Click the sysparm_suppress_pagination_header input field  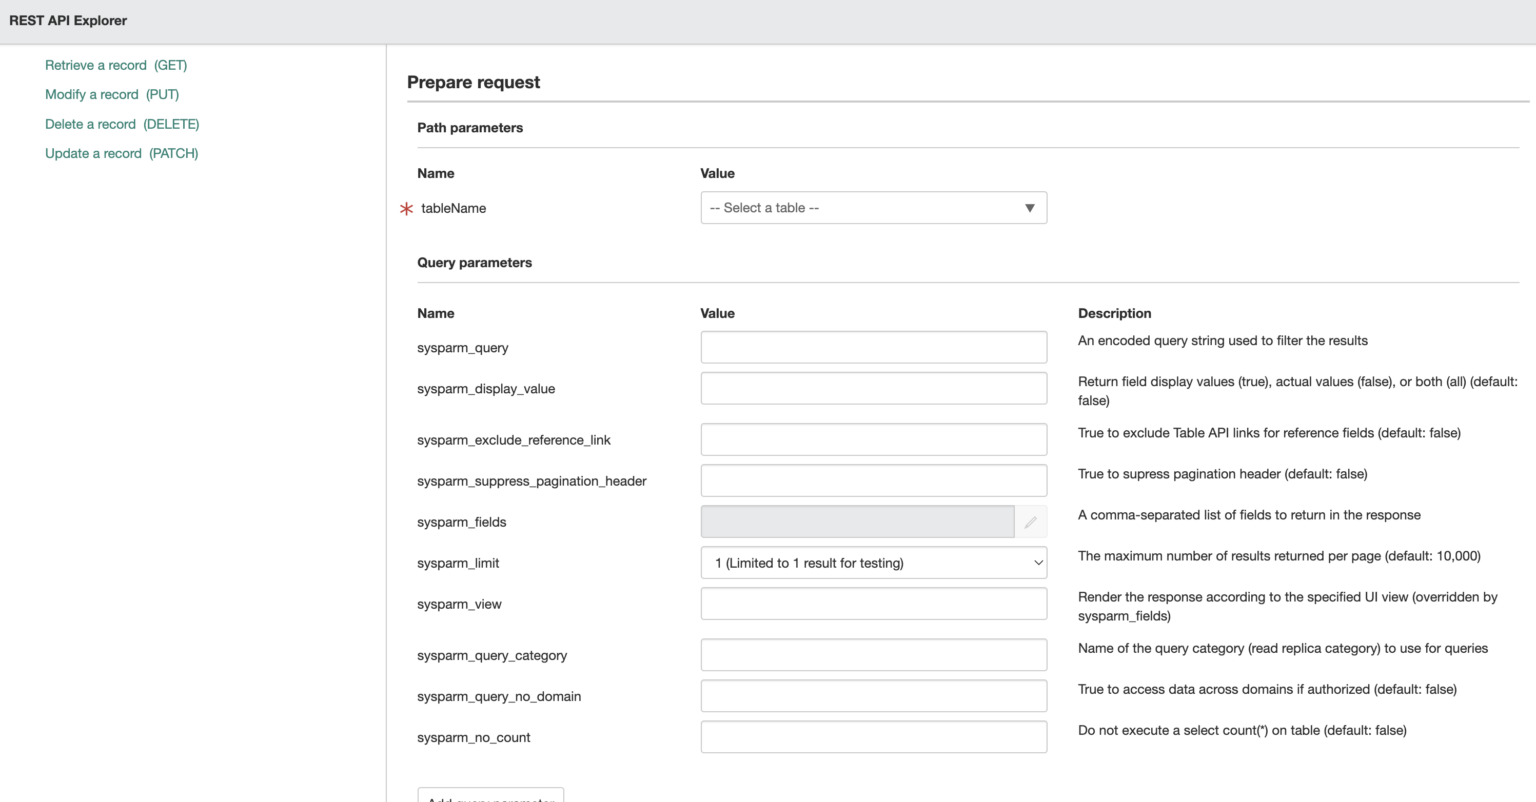point(873,479)
